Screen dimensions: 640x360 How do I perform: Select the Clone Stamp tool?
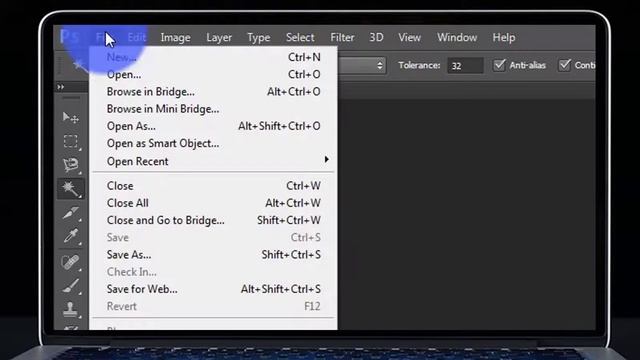(71, 309)
